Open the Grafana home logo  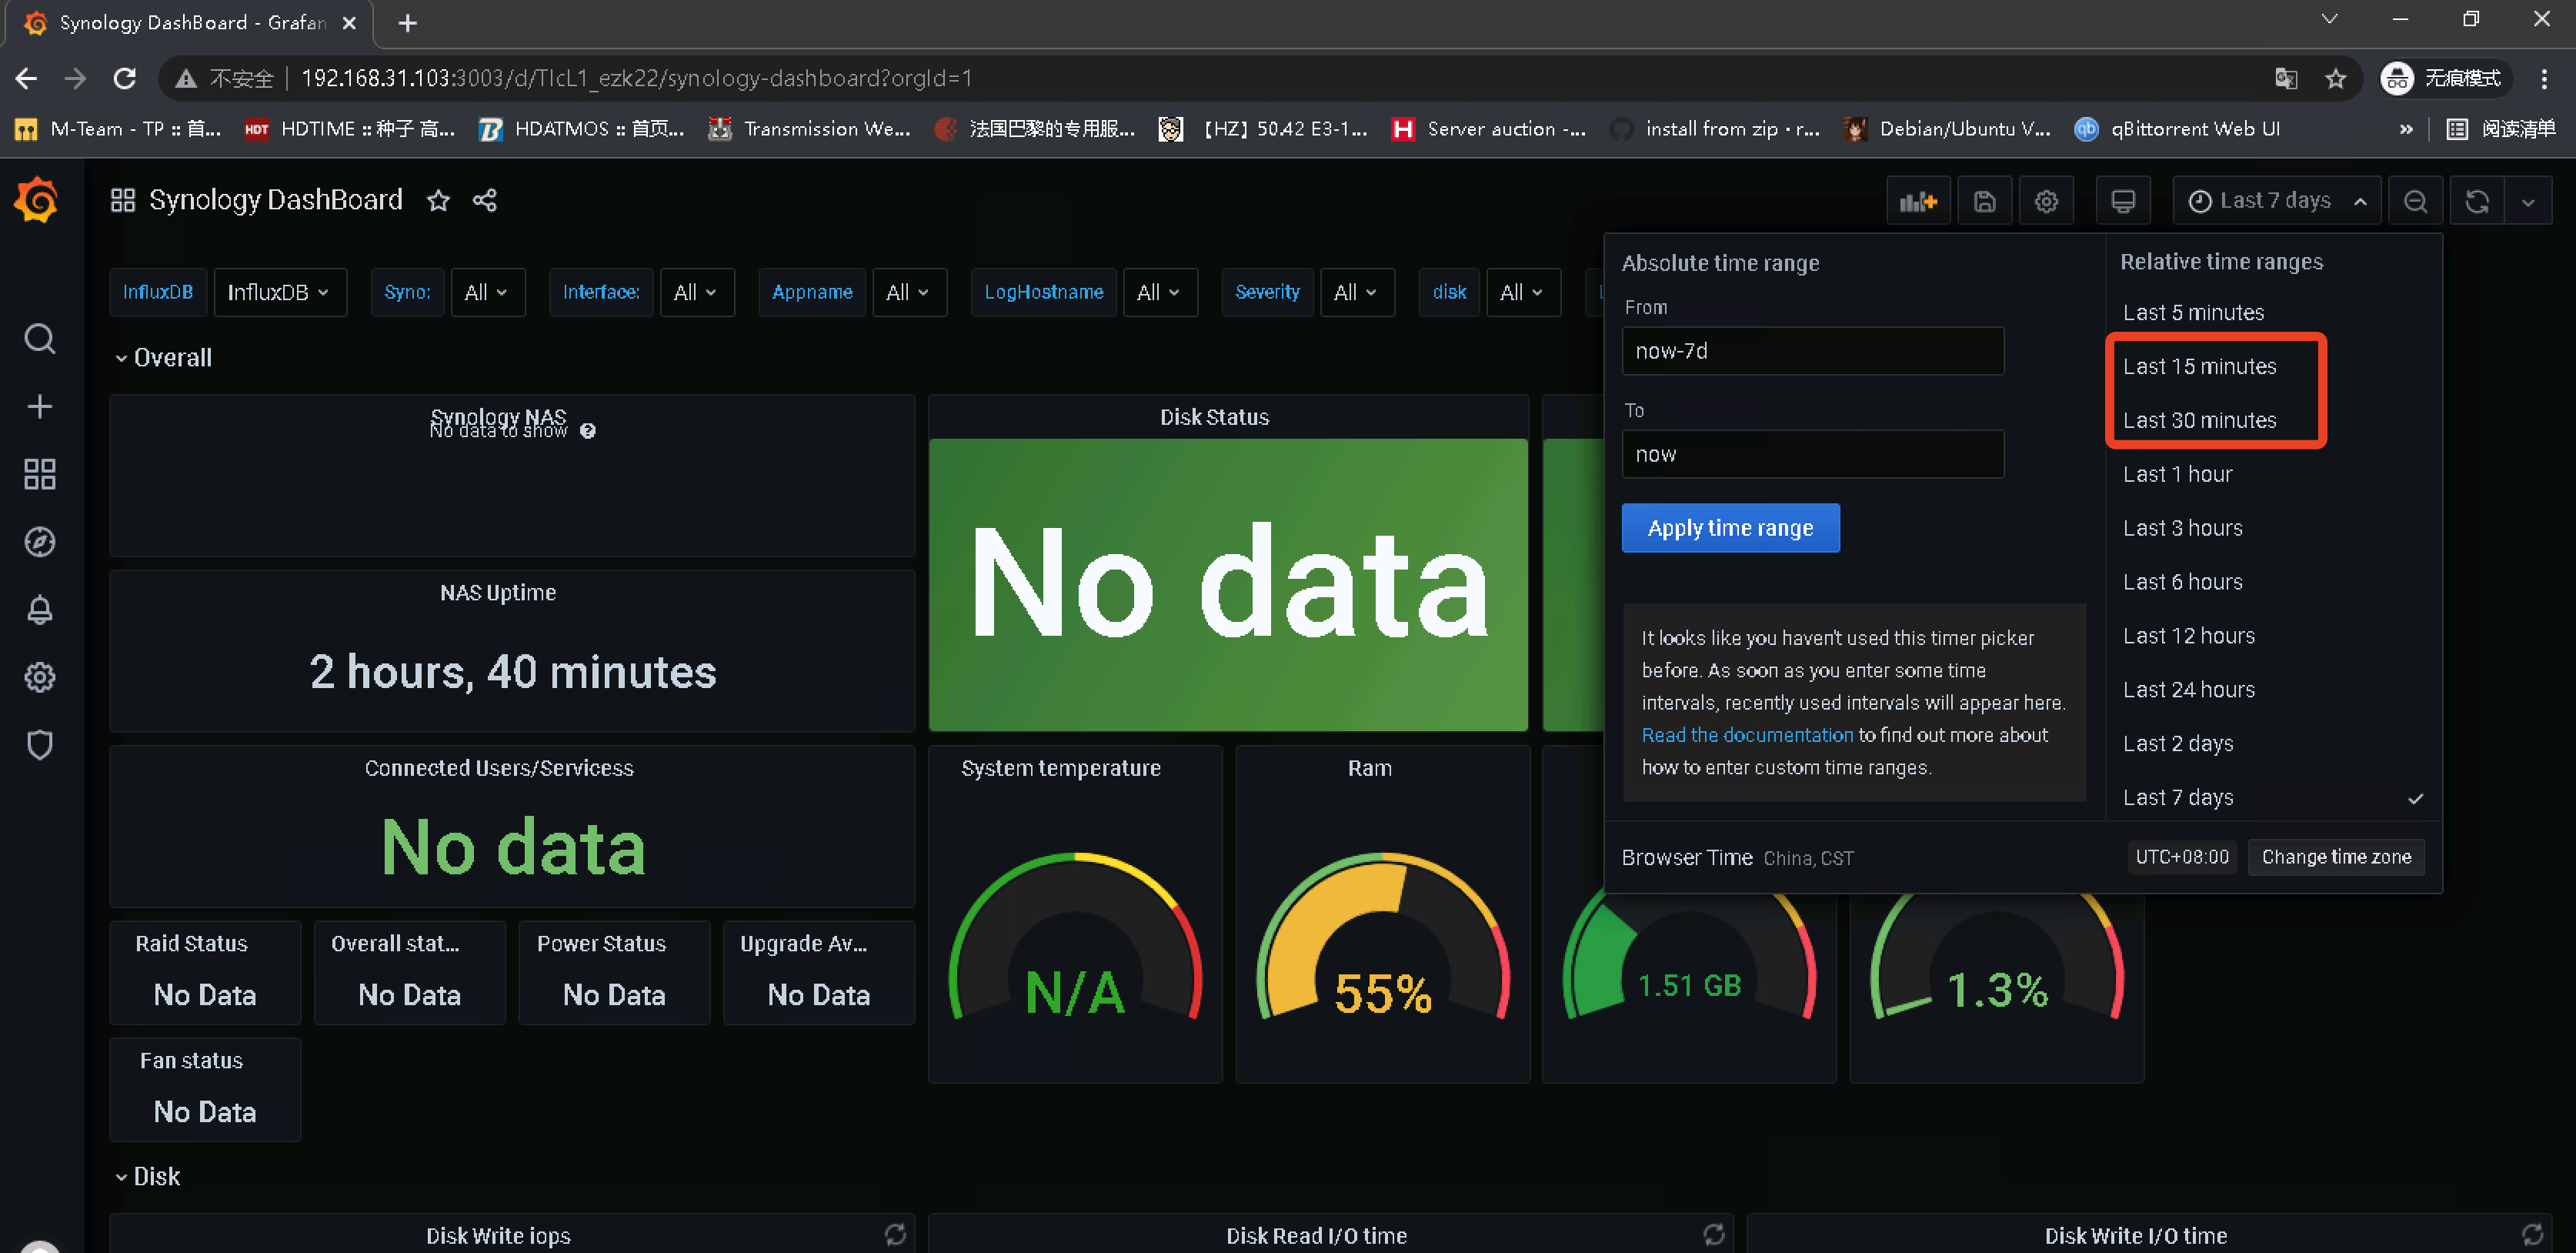click(37, 200)
